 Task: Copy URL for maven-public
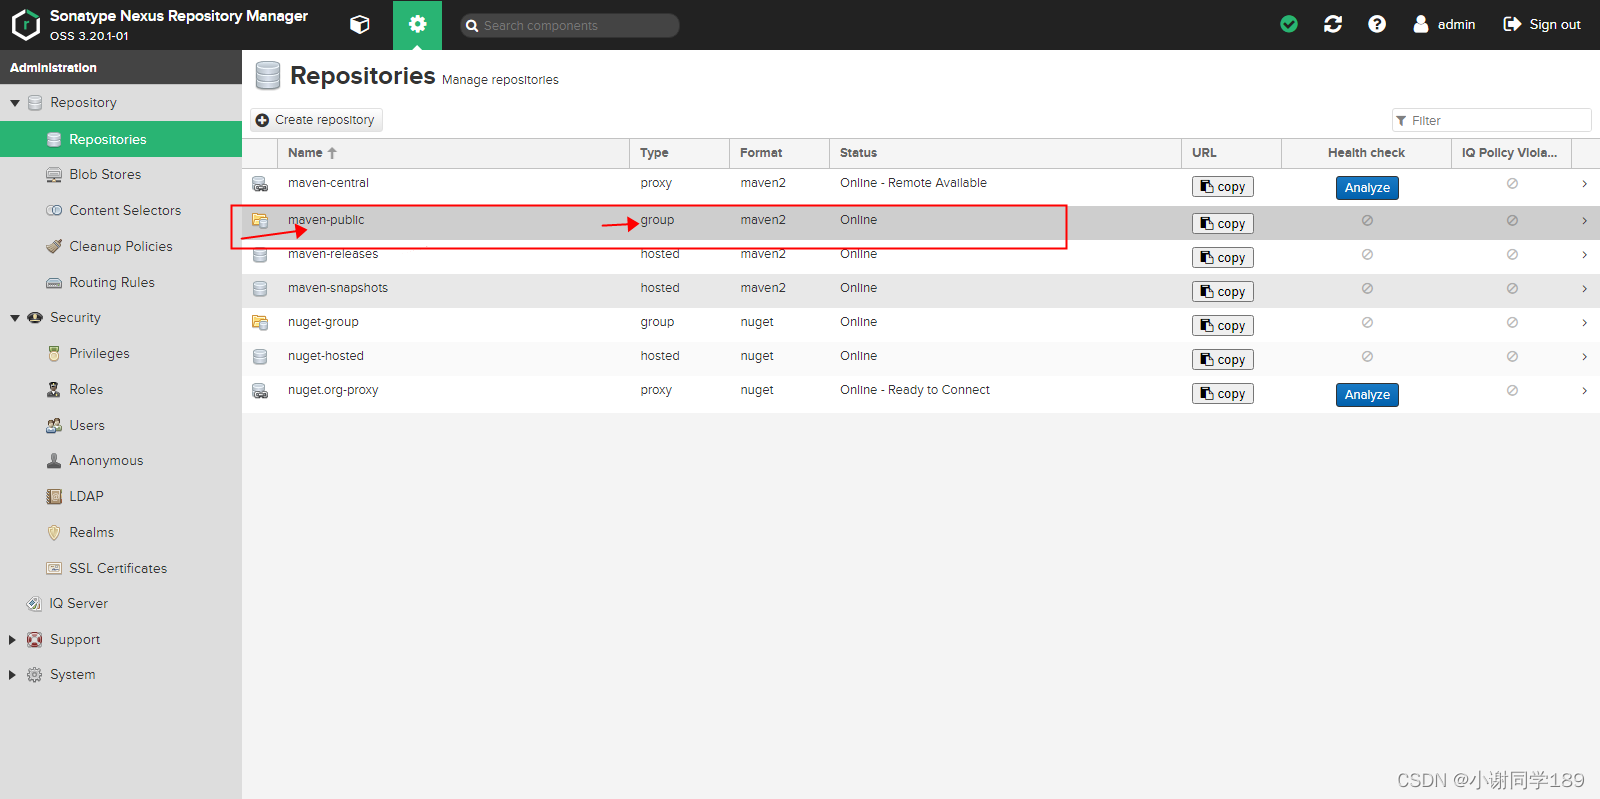(x=1222, y=224)
